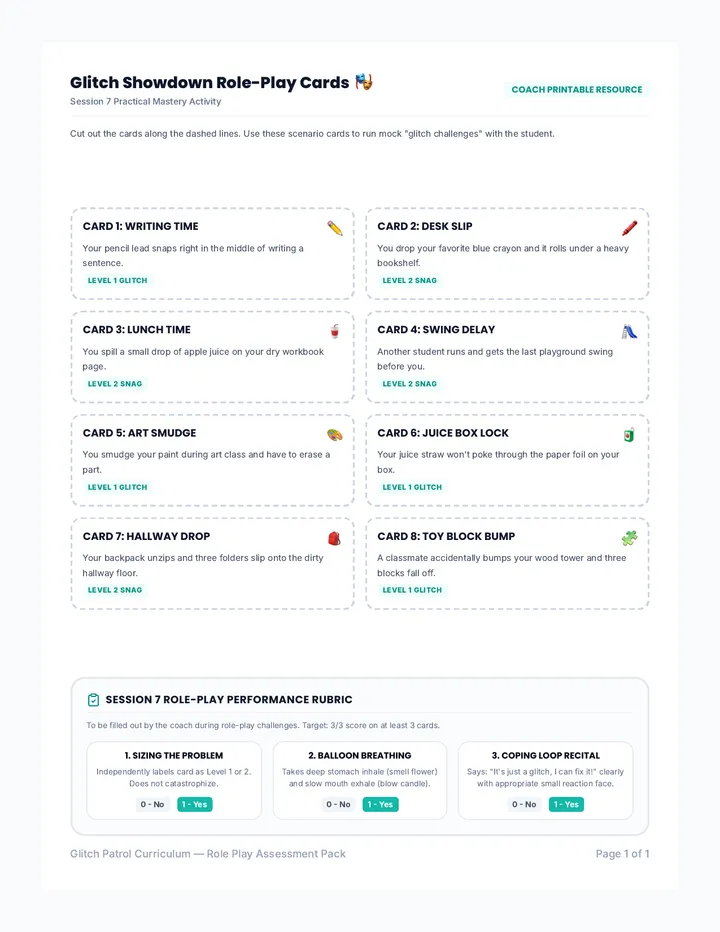Click the Level 2 Snag tag on Card 4
This screenshot has width=720, height=932.
(x=410, y=384)
